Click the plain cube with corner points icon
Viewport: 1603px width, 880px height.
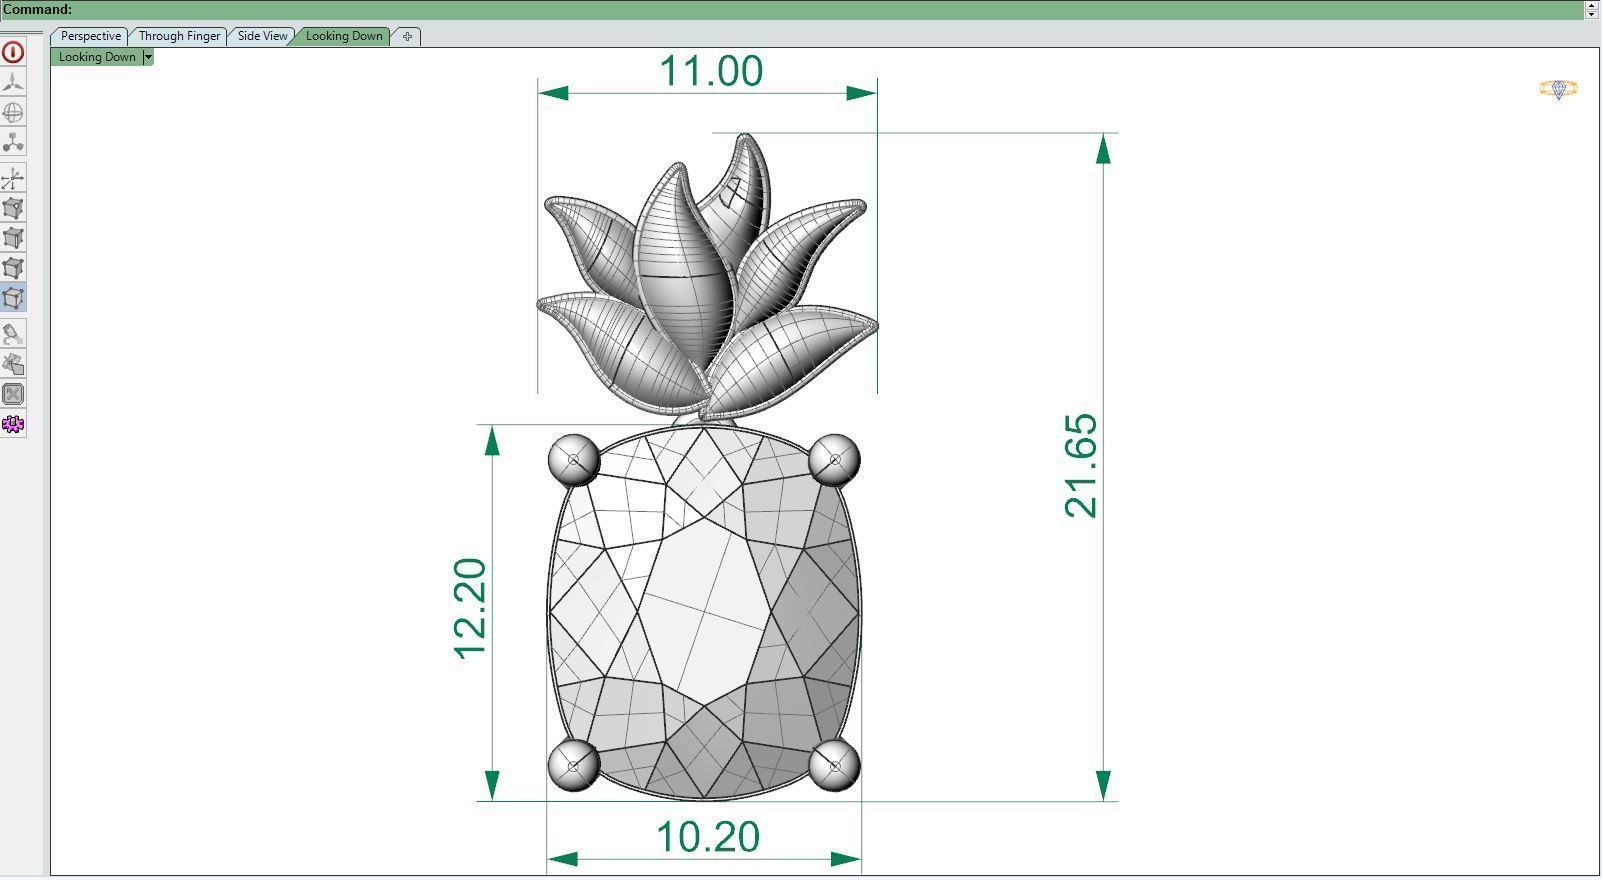[13, 268]
